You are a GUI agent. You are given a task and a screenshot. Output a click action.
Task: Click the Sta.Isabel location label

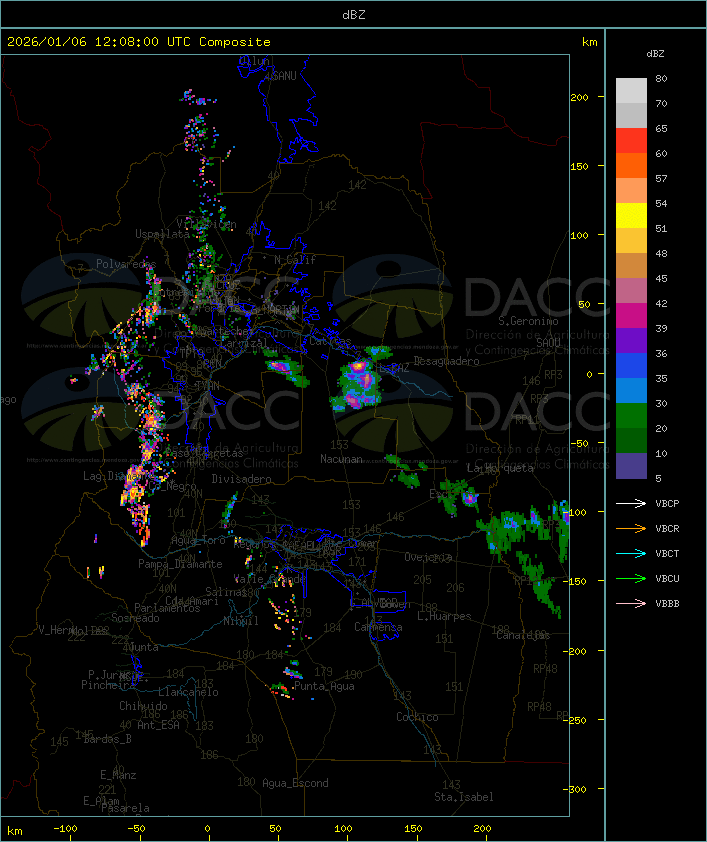tap(464, 797)
